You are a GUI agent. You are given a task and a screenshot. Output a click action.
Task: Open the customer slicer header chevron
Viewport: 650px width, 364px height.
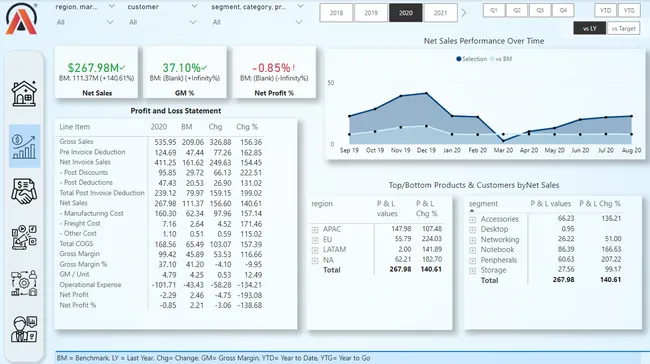point(194,6)
